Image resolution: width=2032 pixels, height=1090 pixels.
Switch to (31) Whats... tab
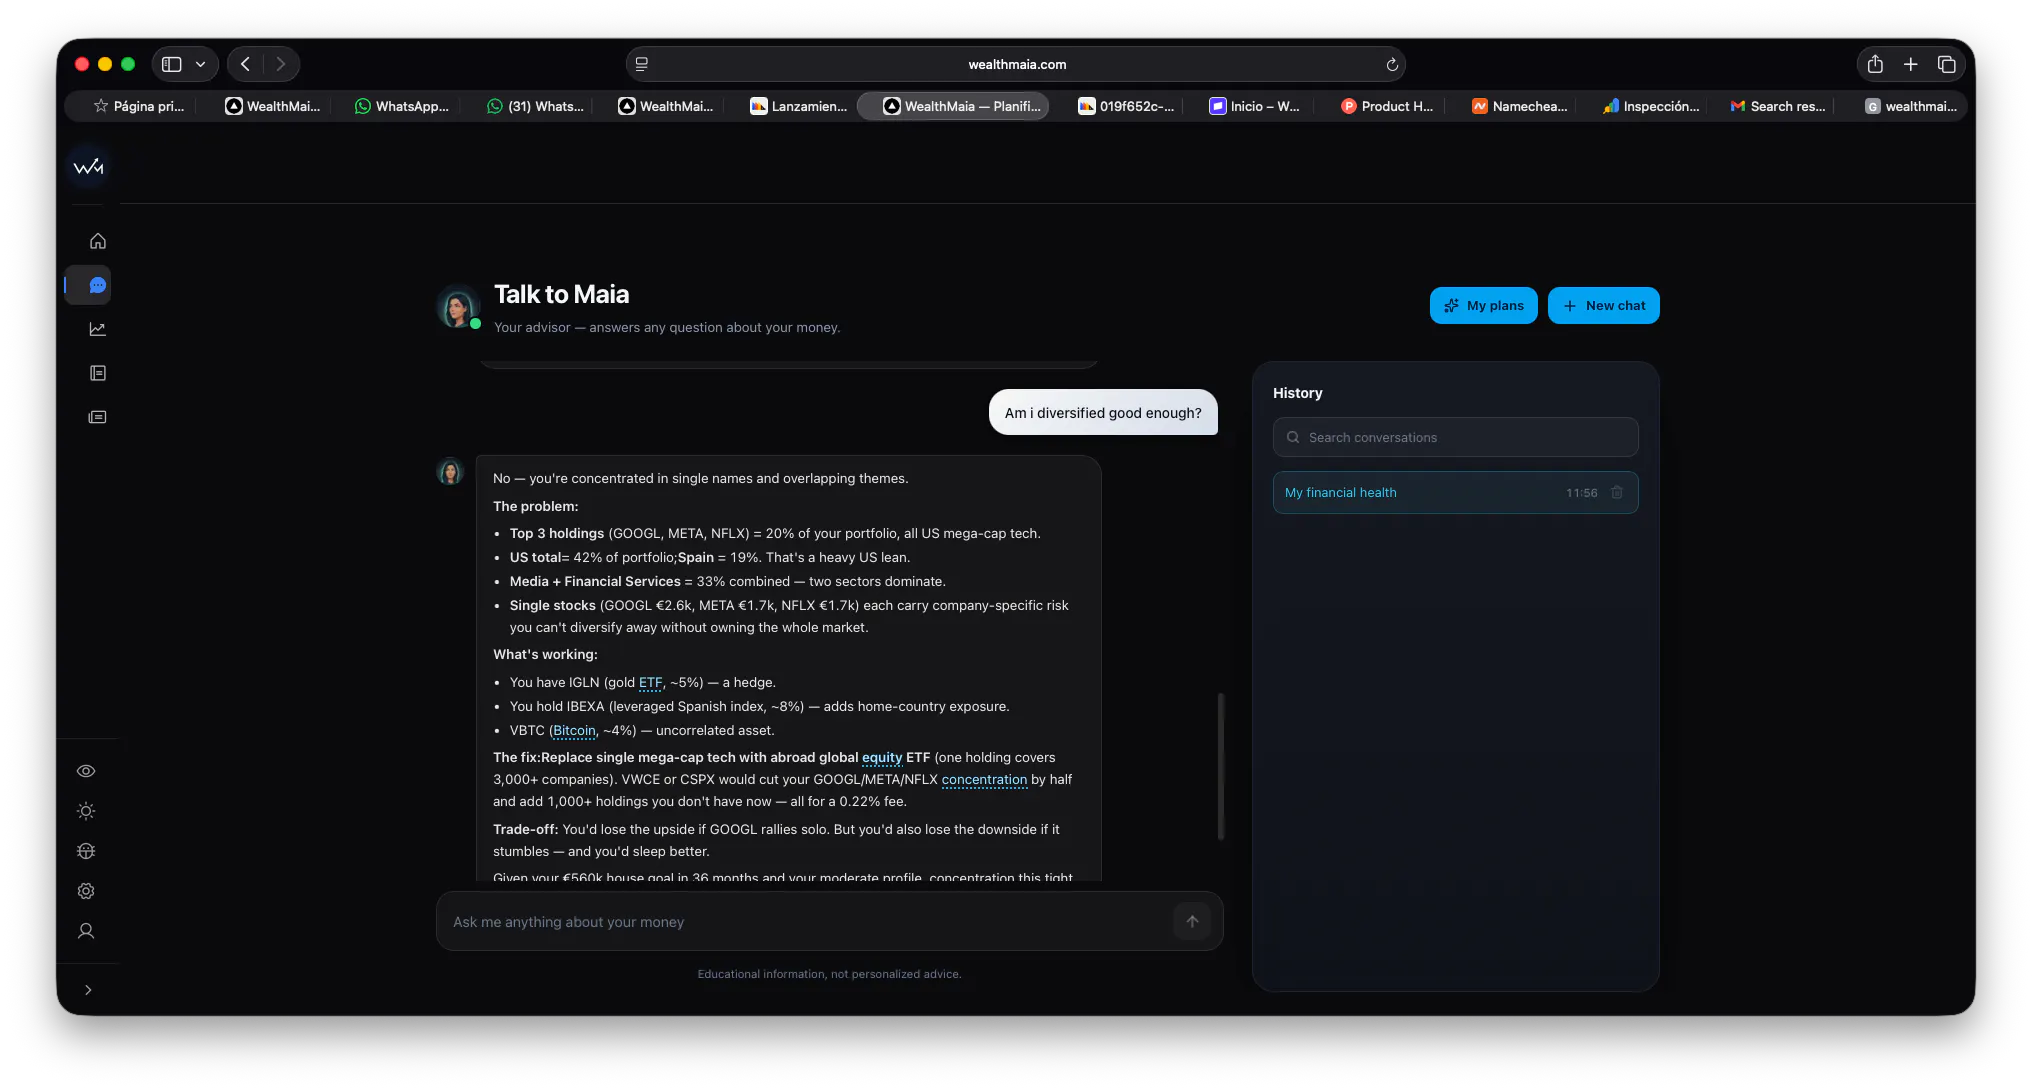[x=534, y=106]
